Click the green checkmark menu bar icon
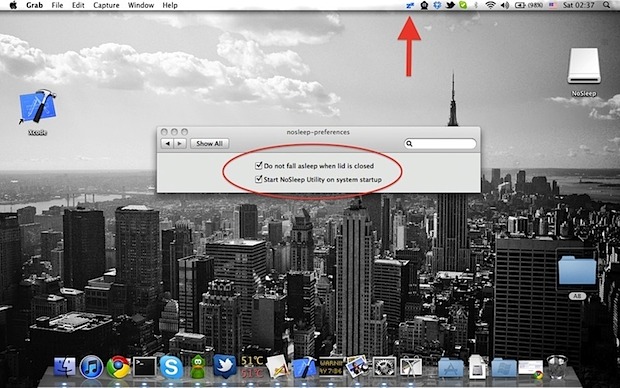The height and width of the screenshot is (388, 620). (x=463, y=5)
